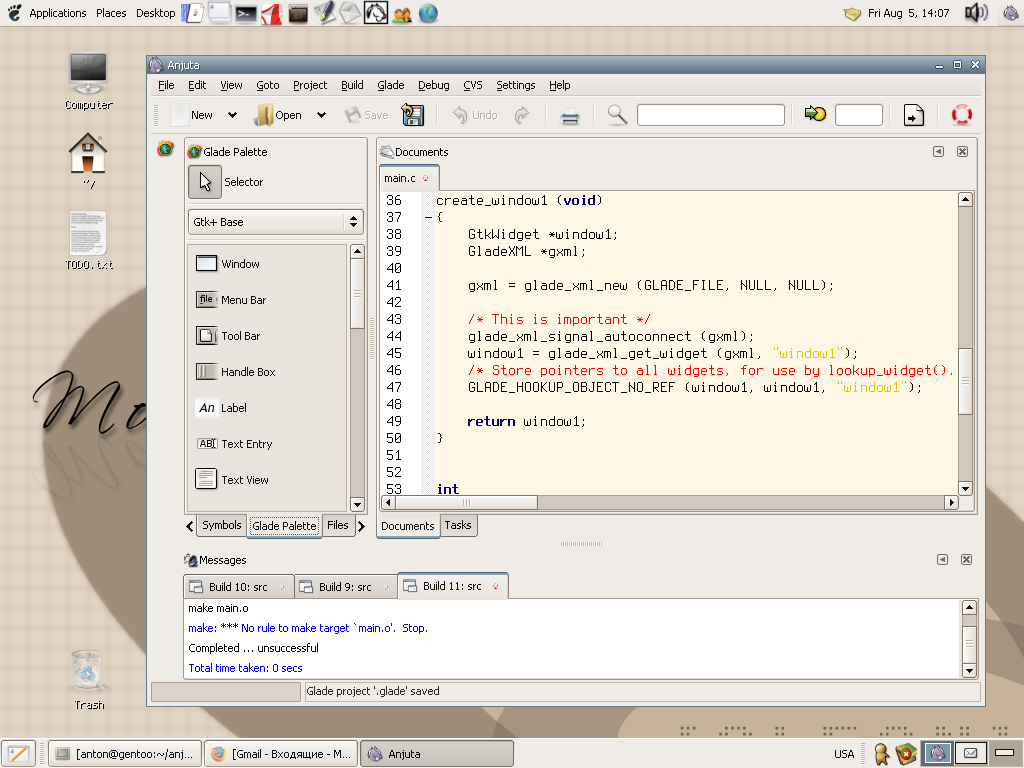1024x768 pixels.
Task: Click the search text field in toolbar
Action: (x=711, y=115)
